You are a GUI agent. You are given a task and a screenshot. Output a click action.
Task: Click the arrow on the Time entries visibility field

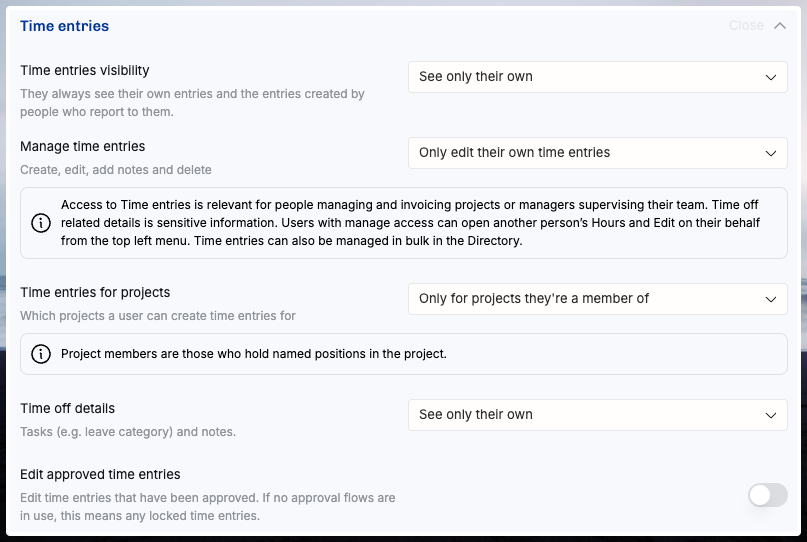coord(770,77)
